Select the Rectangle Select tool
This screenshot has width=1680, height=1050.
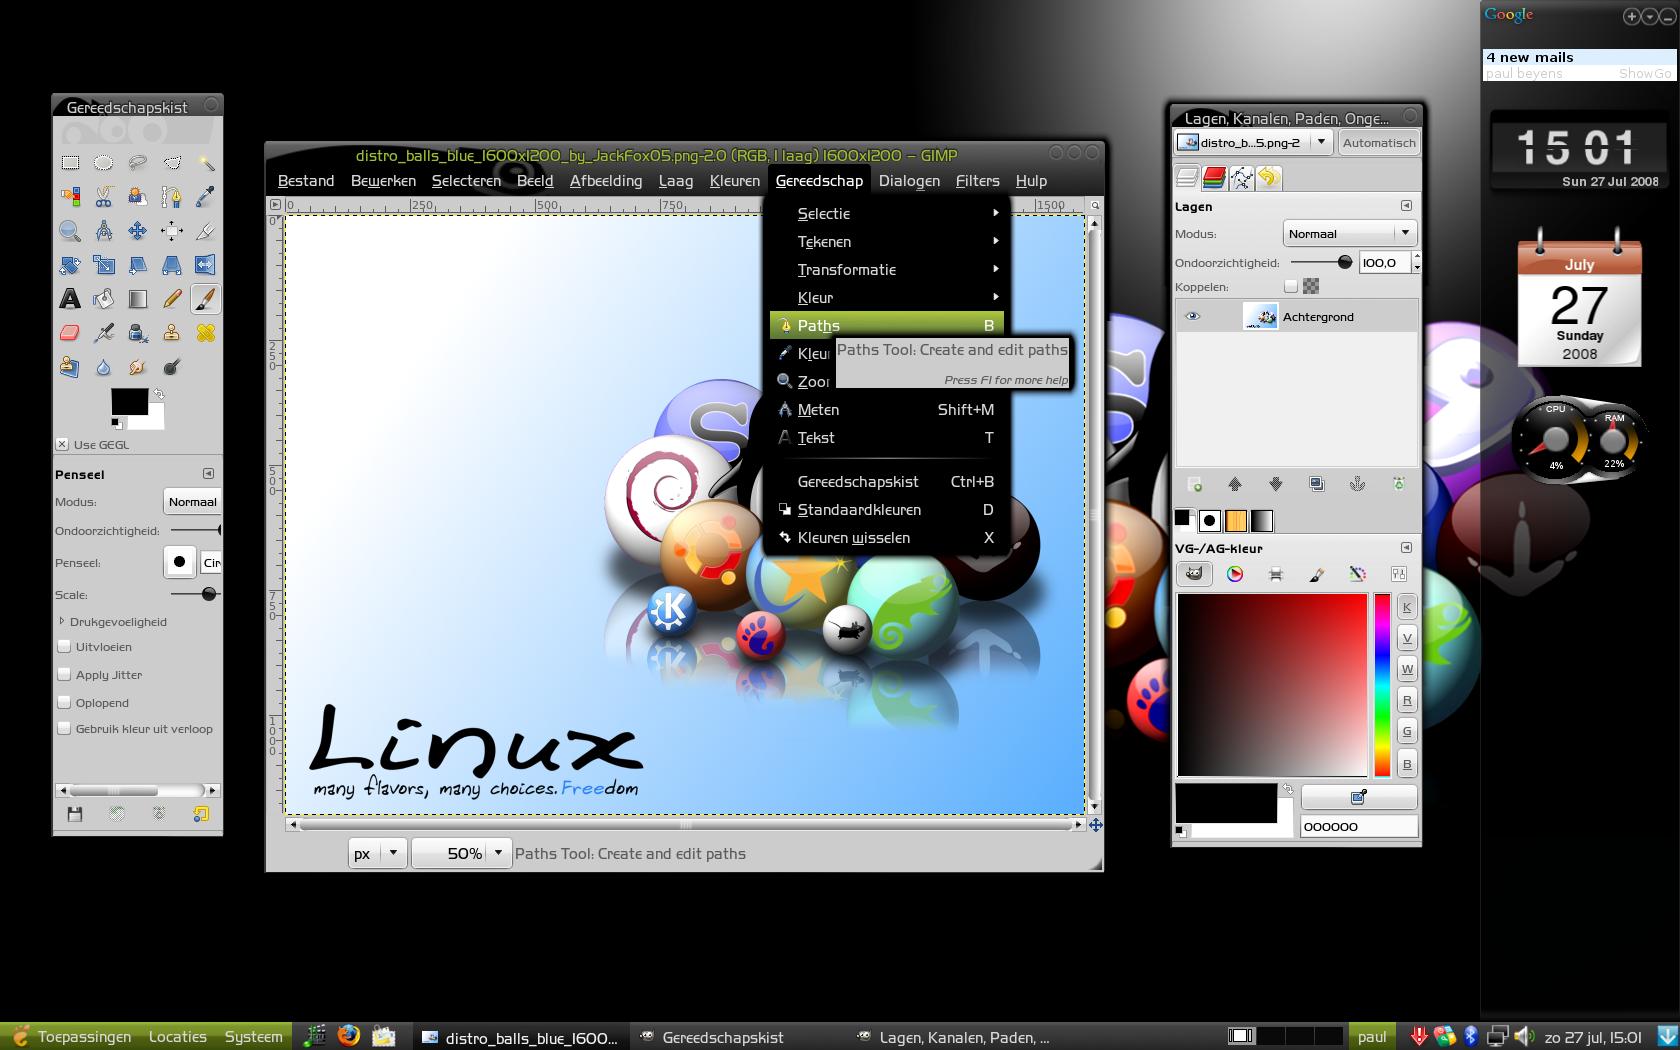click(x=70, y=163)
